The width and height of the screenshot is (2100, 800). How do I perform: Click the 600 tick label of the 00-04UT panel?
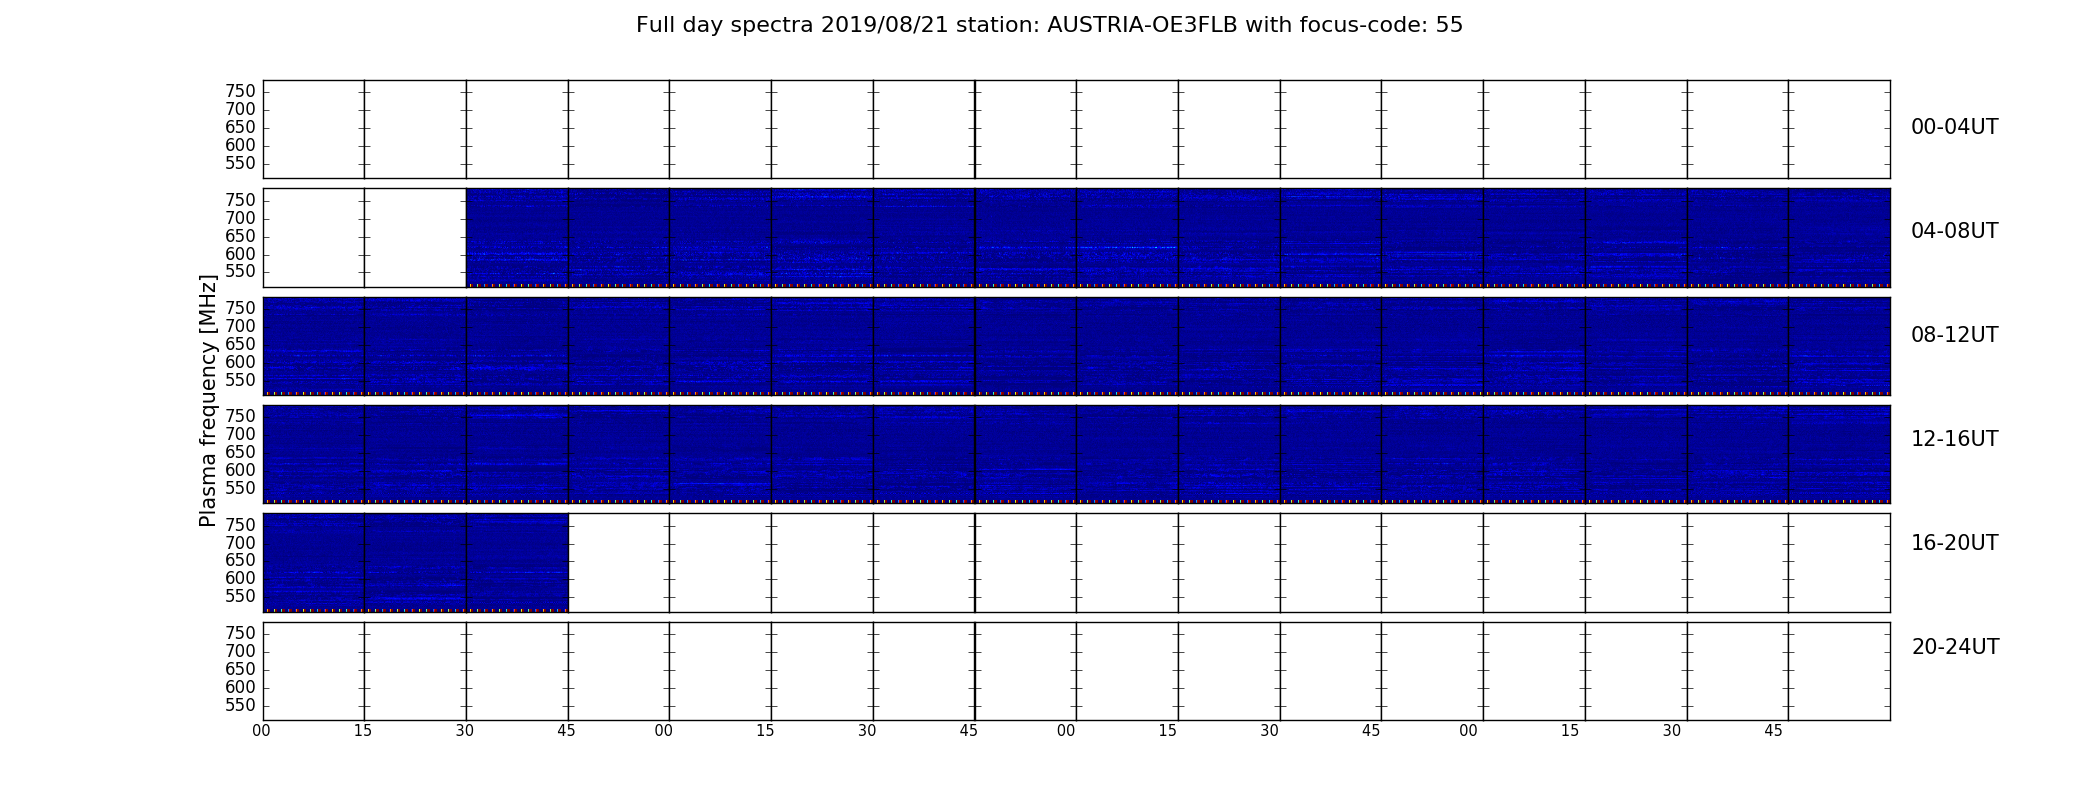(x=240, y=146)
